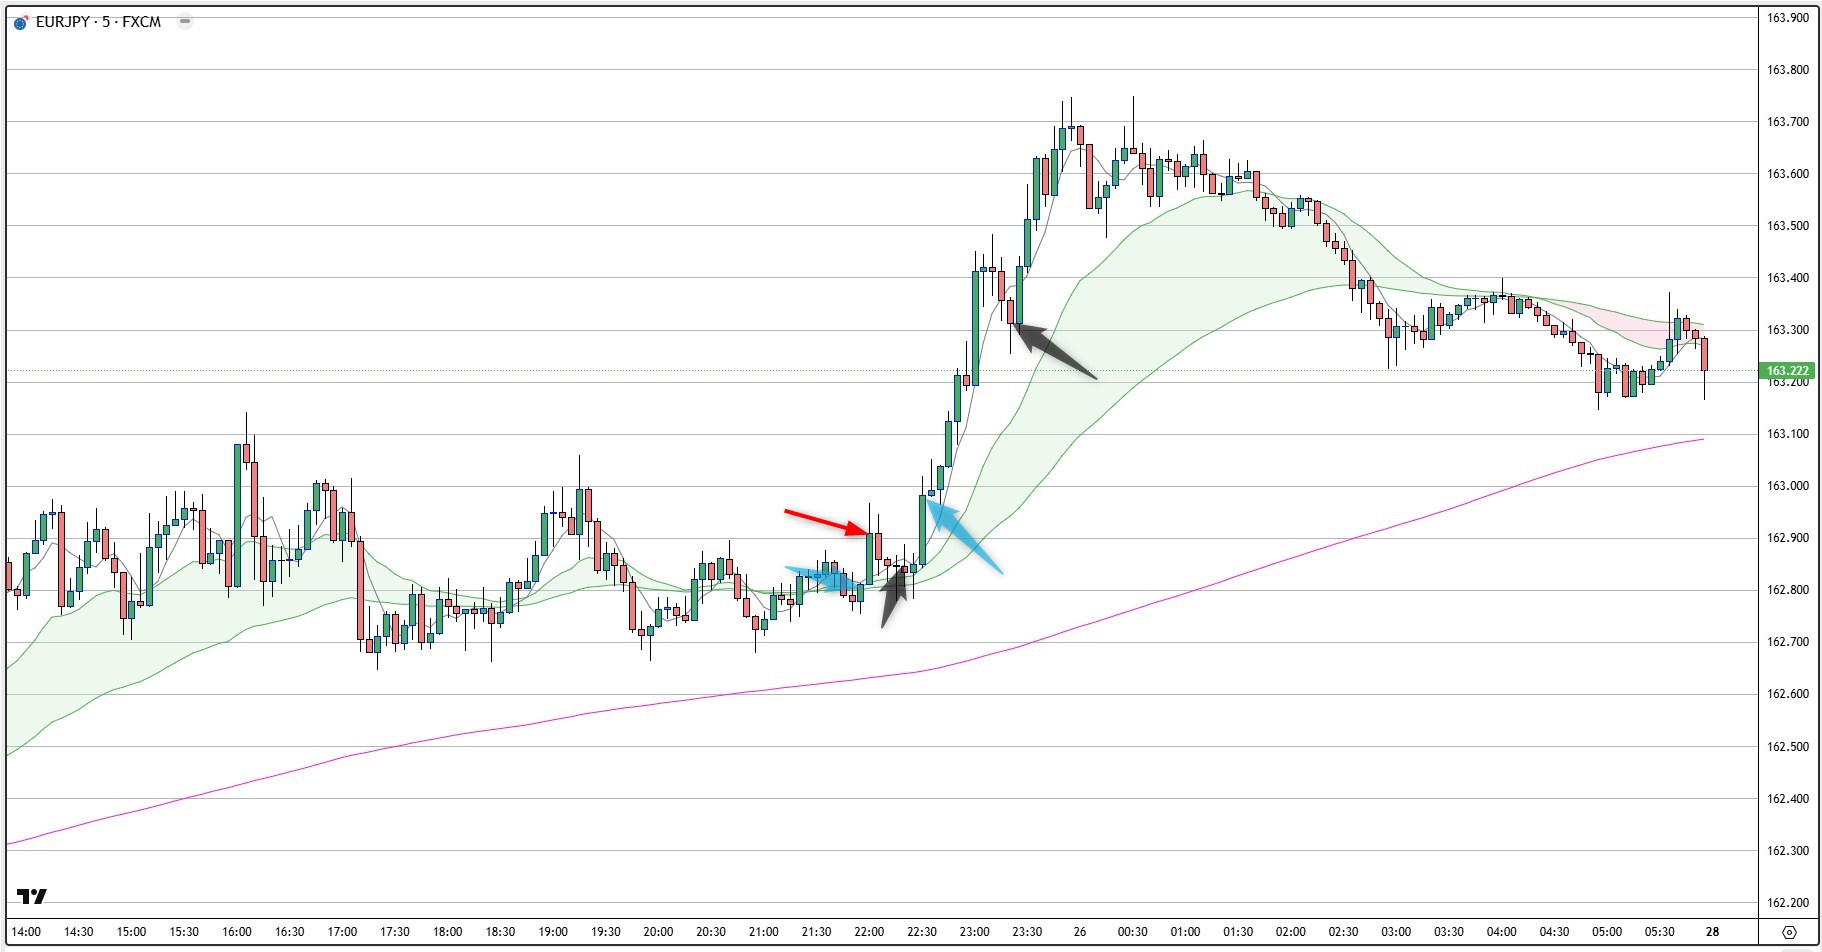Click the 05:30 time axis label

click(1660, 931)
